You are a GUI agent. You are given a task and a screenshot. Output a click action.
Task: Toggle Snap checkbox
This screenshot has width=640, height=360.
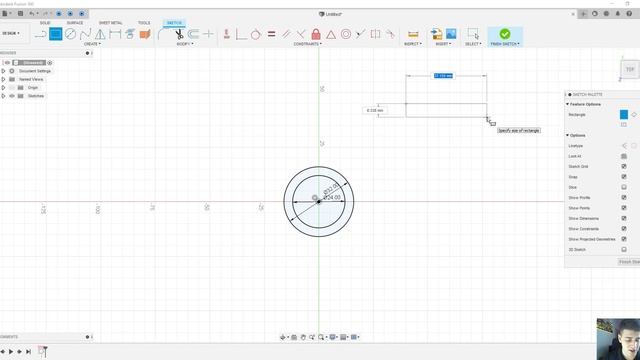tap(624, 177)
